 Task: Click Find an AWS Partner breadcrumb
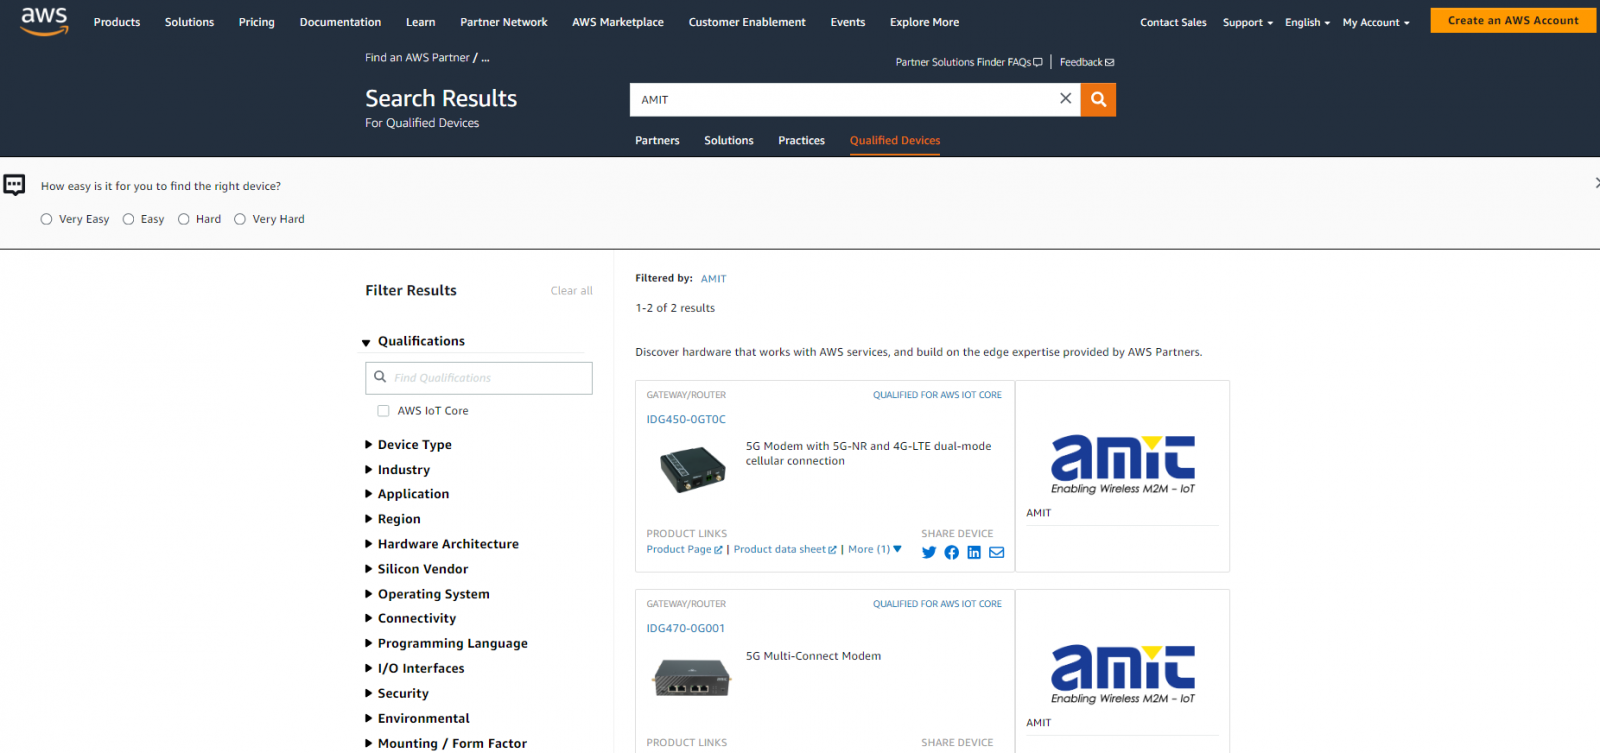(x=417, y=58)
